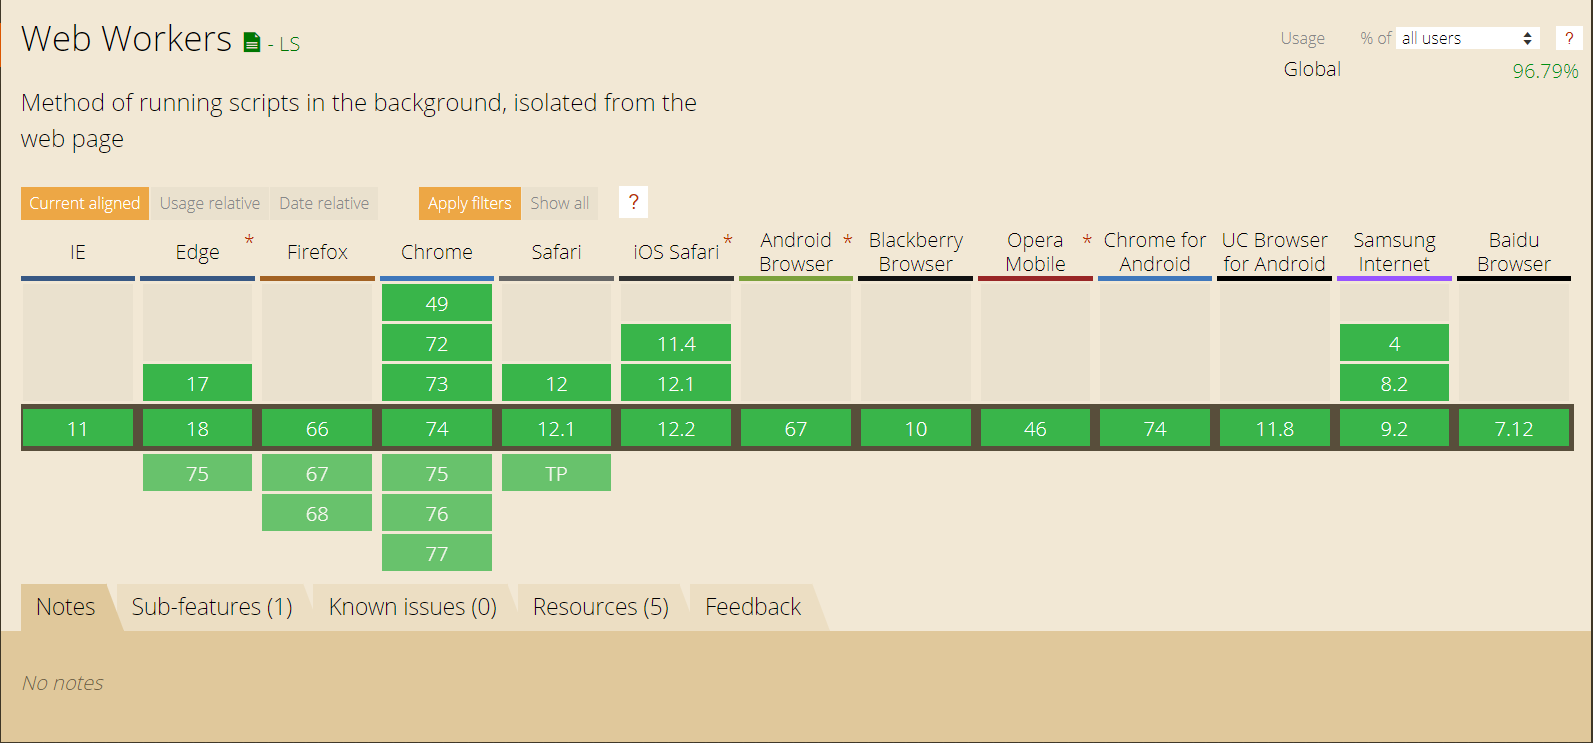1593x743 pixels.
Task: Click the Firefox column header
Action: [x=317, y=252]
